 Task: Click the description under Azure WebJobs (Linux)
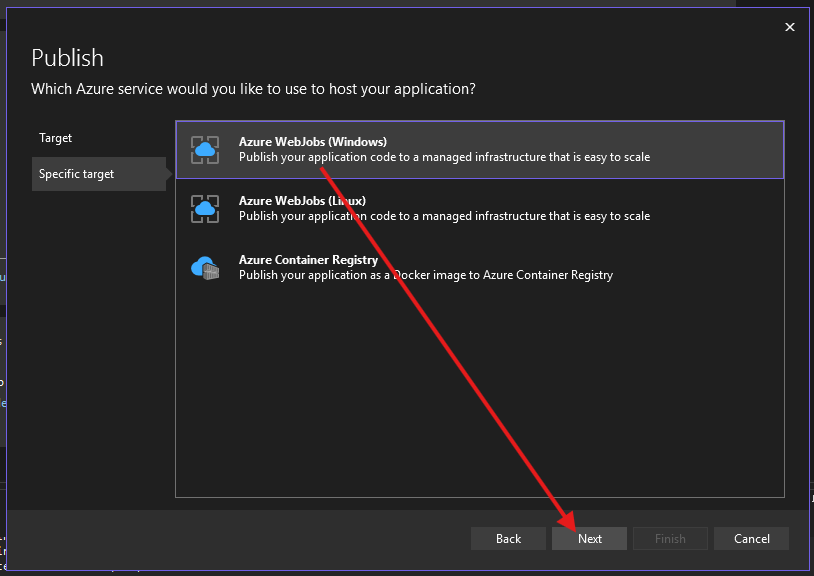pyautogui.click(x=444, y=216)
